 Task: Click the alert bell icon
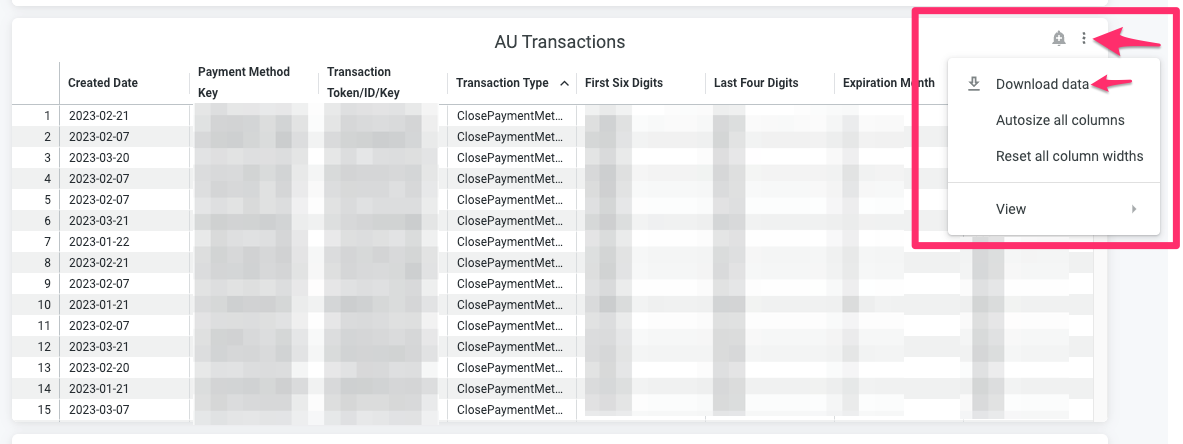point(1059,39)
